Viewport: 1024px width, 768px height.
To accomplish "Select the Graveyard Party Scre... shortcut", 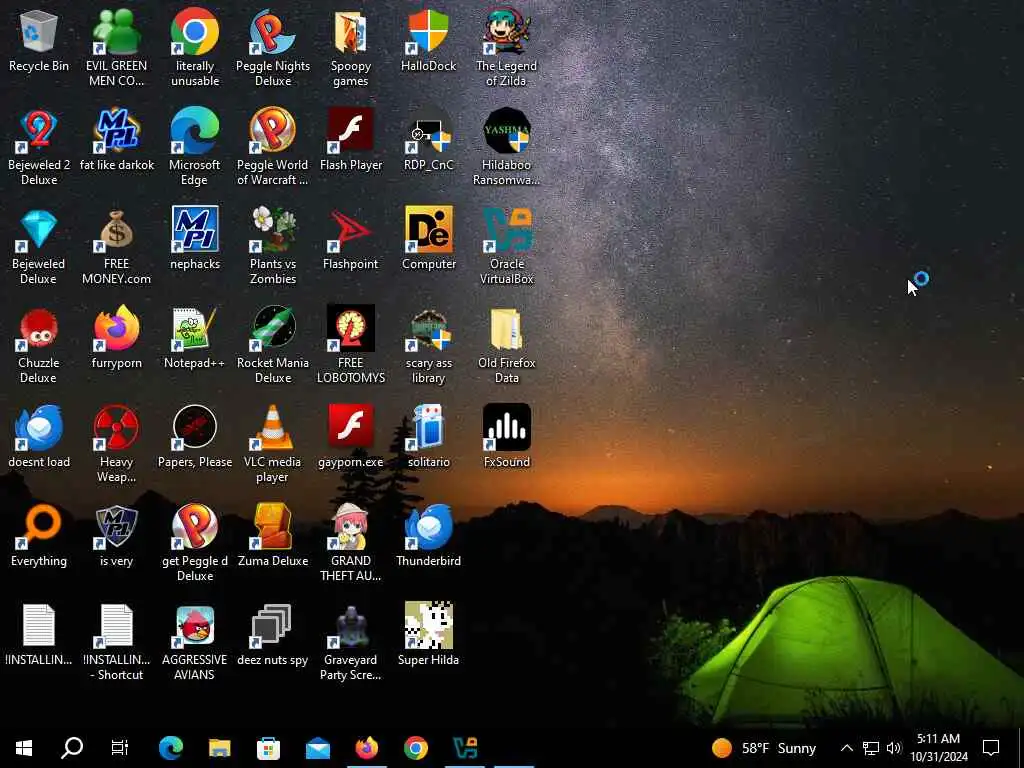I will pyautogui.click(x=351, y=644).
